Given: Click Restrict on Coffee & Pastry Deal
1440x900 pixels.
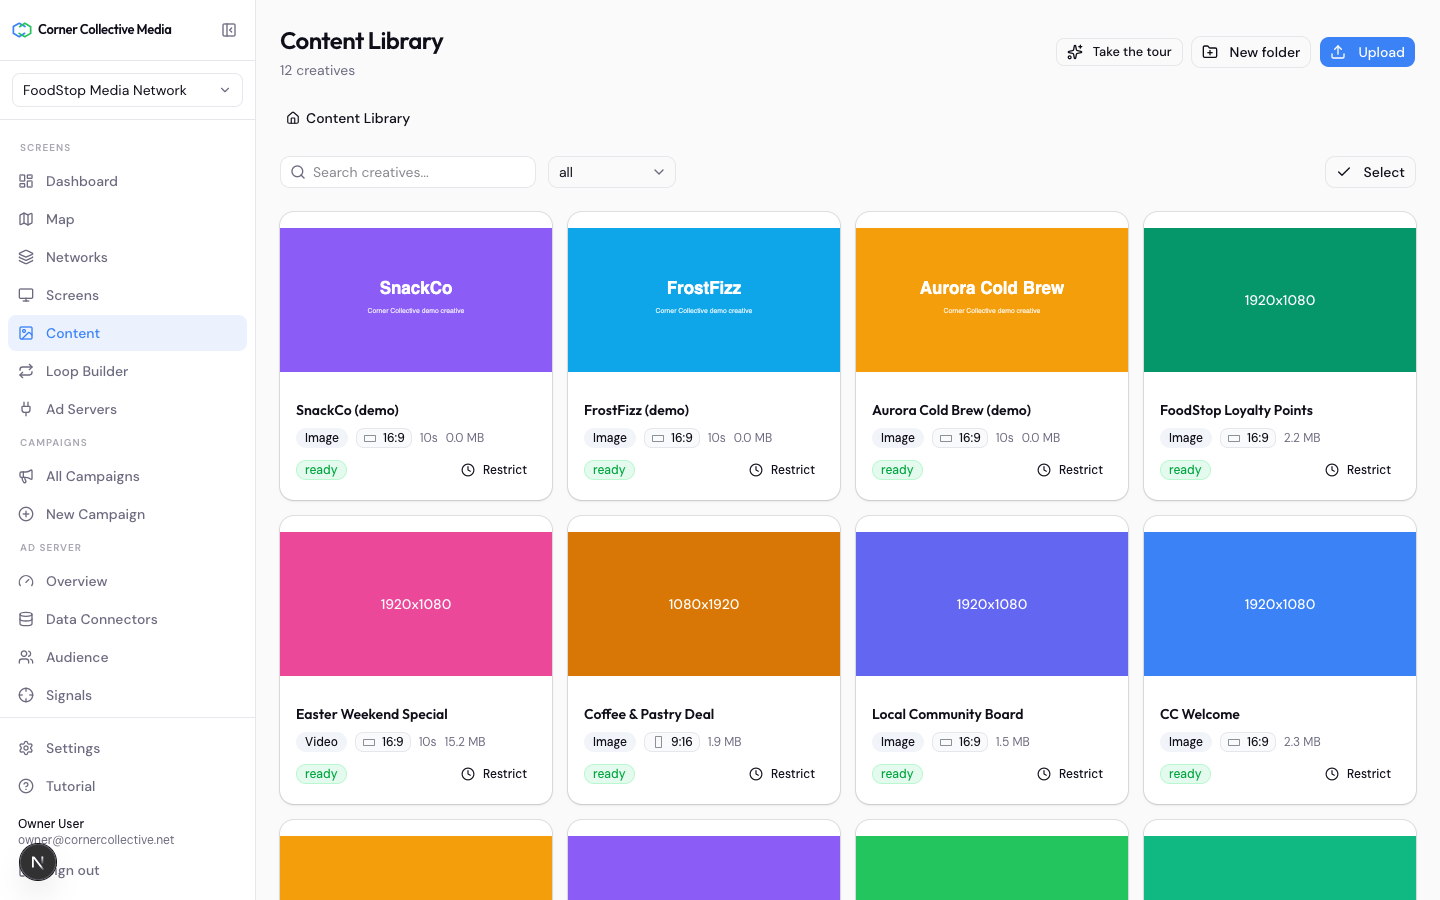Looking at the screenshot, I should click(x=782, y=774).
